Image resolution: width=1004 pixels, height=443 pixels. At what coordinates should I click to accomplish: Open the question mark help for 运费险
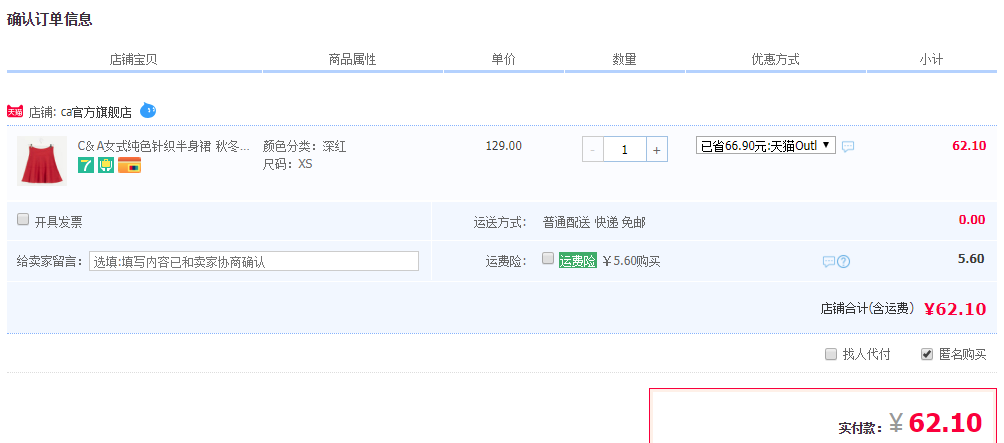843,262
